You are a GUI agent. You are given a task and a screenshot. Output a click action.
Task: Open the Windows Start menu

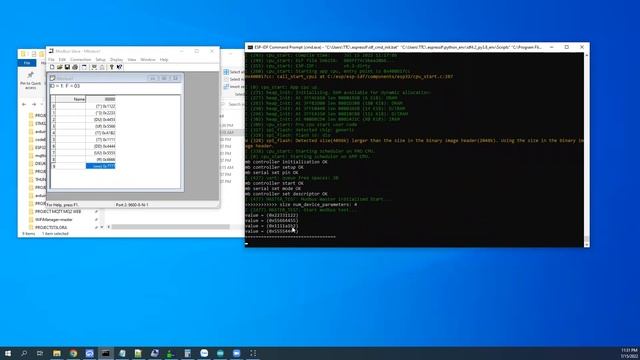[x=7, y=353]
